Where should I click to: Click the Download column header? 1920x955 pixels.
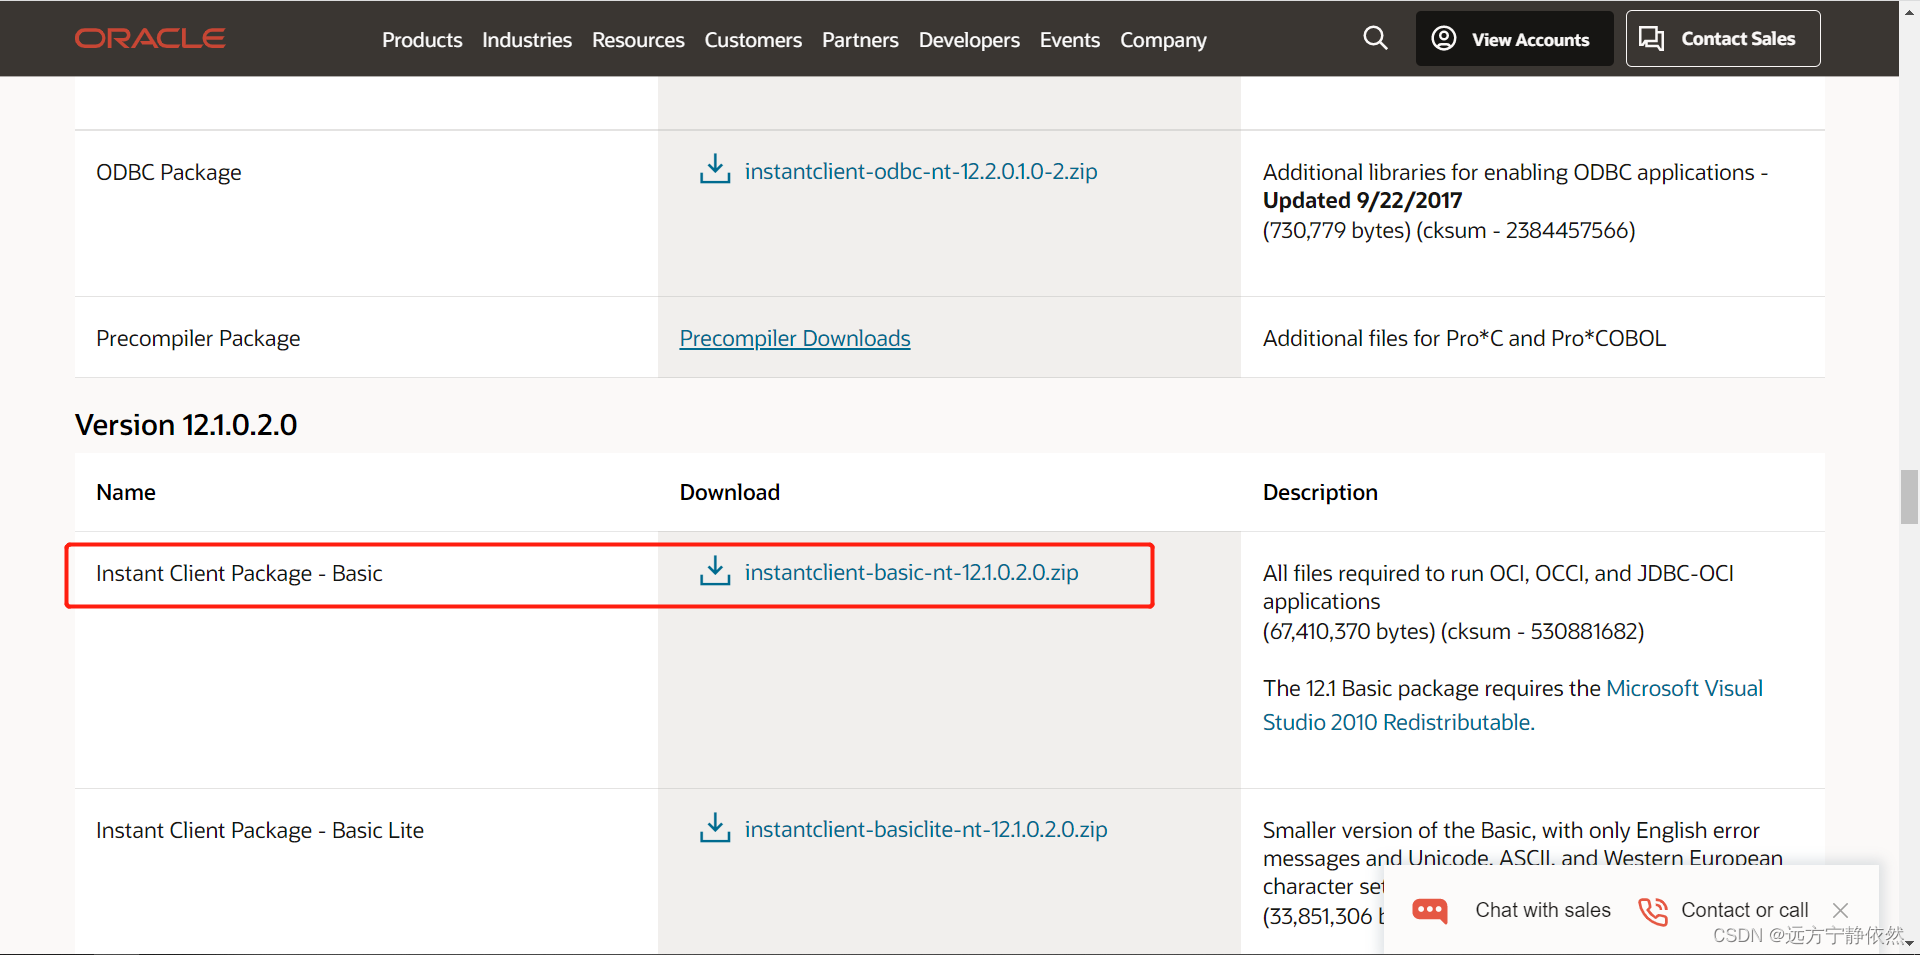730,492
